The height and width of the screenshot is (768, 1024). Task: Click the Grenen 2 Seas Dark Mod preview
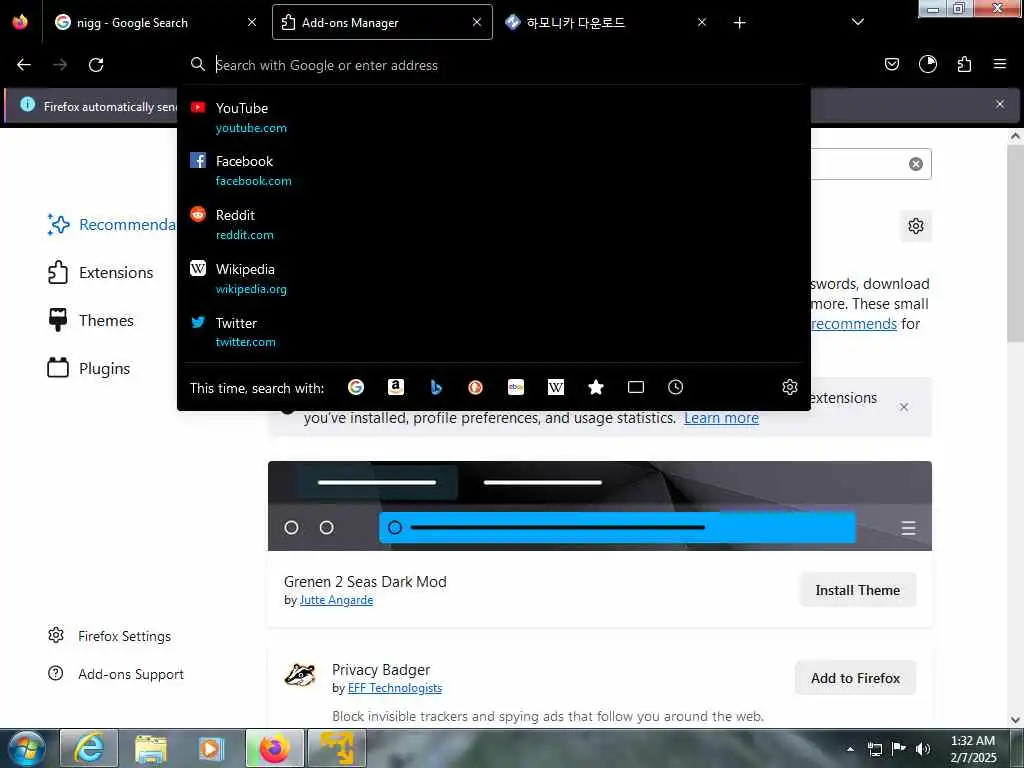point(600,506)
